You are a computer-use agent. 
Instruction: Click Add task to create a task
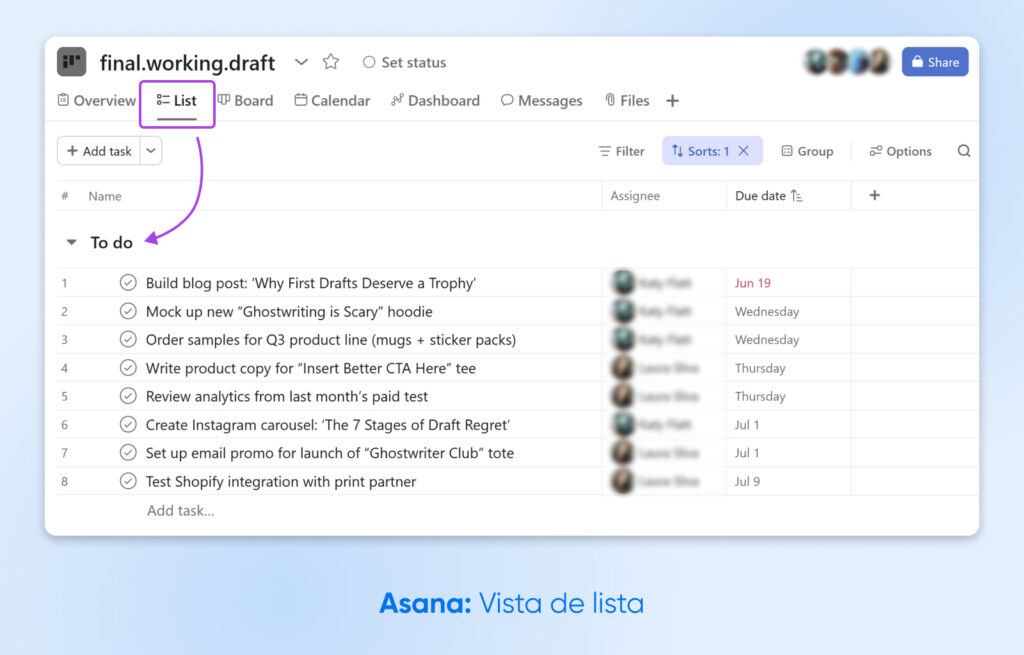(x=100, y=150)
